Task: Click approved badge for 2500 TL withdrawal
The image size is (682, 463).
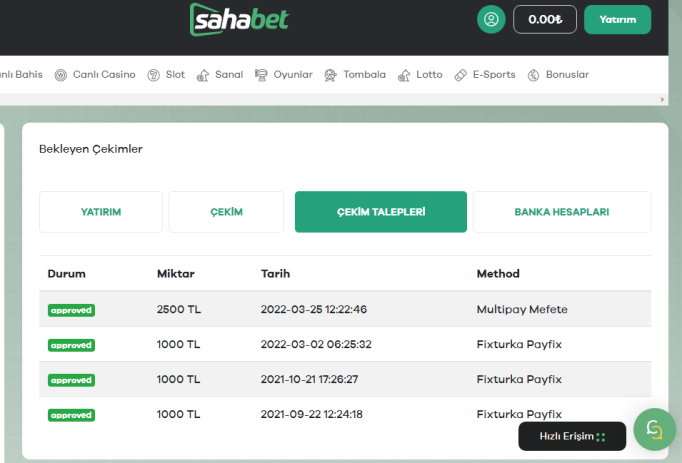Action: click(71, 310)
